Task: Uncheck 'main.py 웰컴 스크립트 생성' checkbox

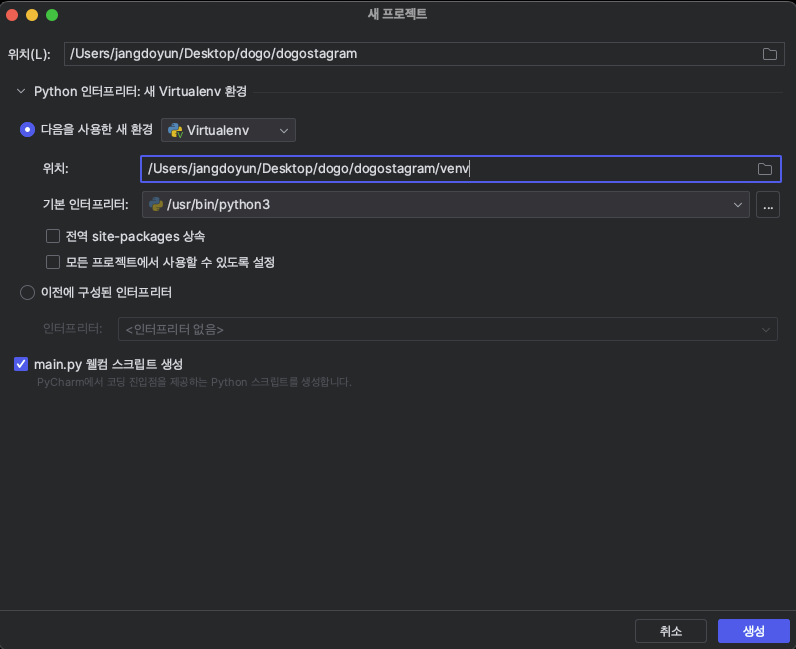Action: (21, 364)
